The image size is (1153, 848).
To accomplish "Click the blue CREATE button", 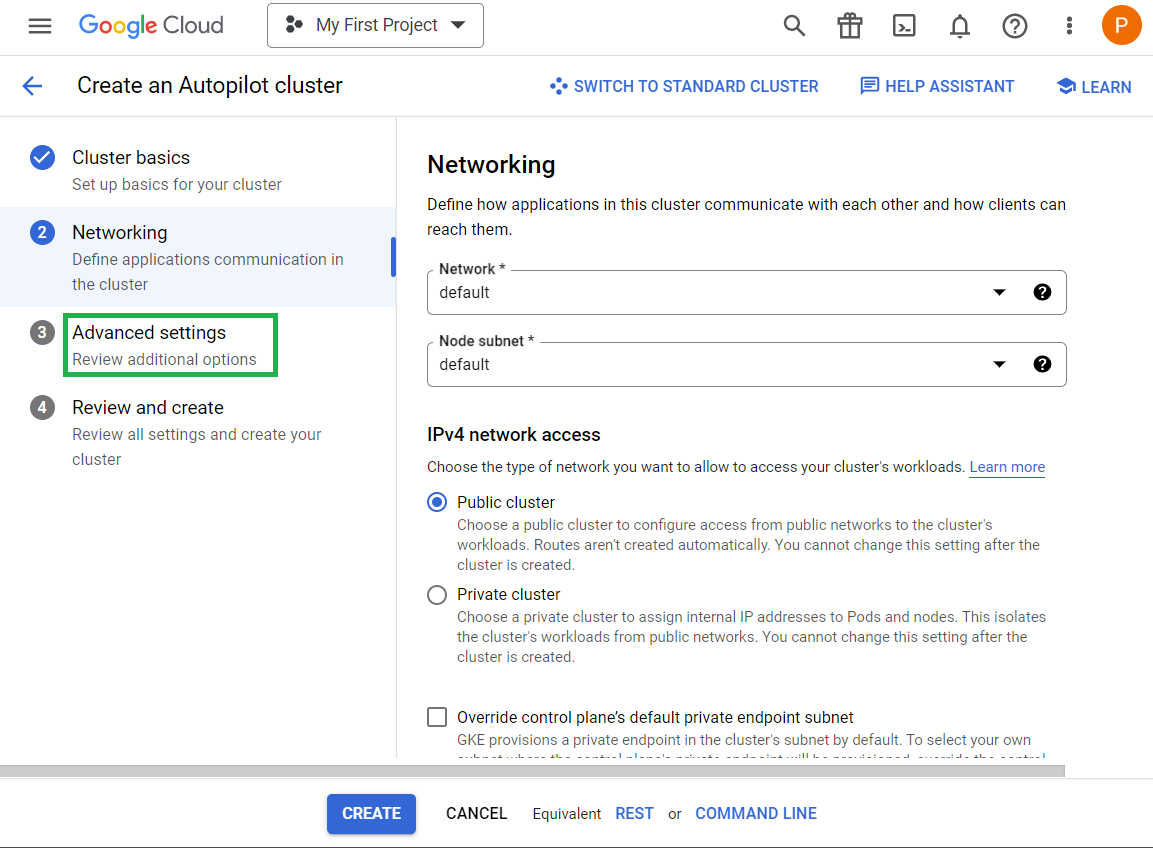I will (371, 813).
